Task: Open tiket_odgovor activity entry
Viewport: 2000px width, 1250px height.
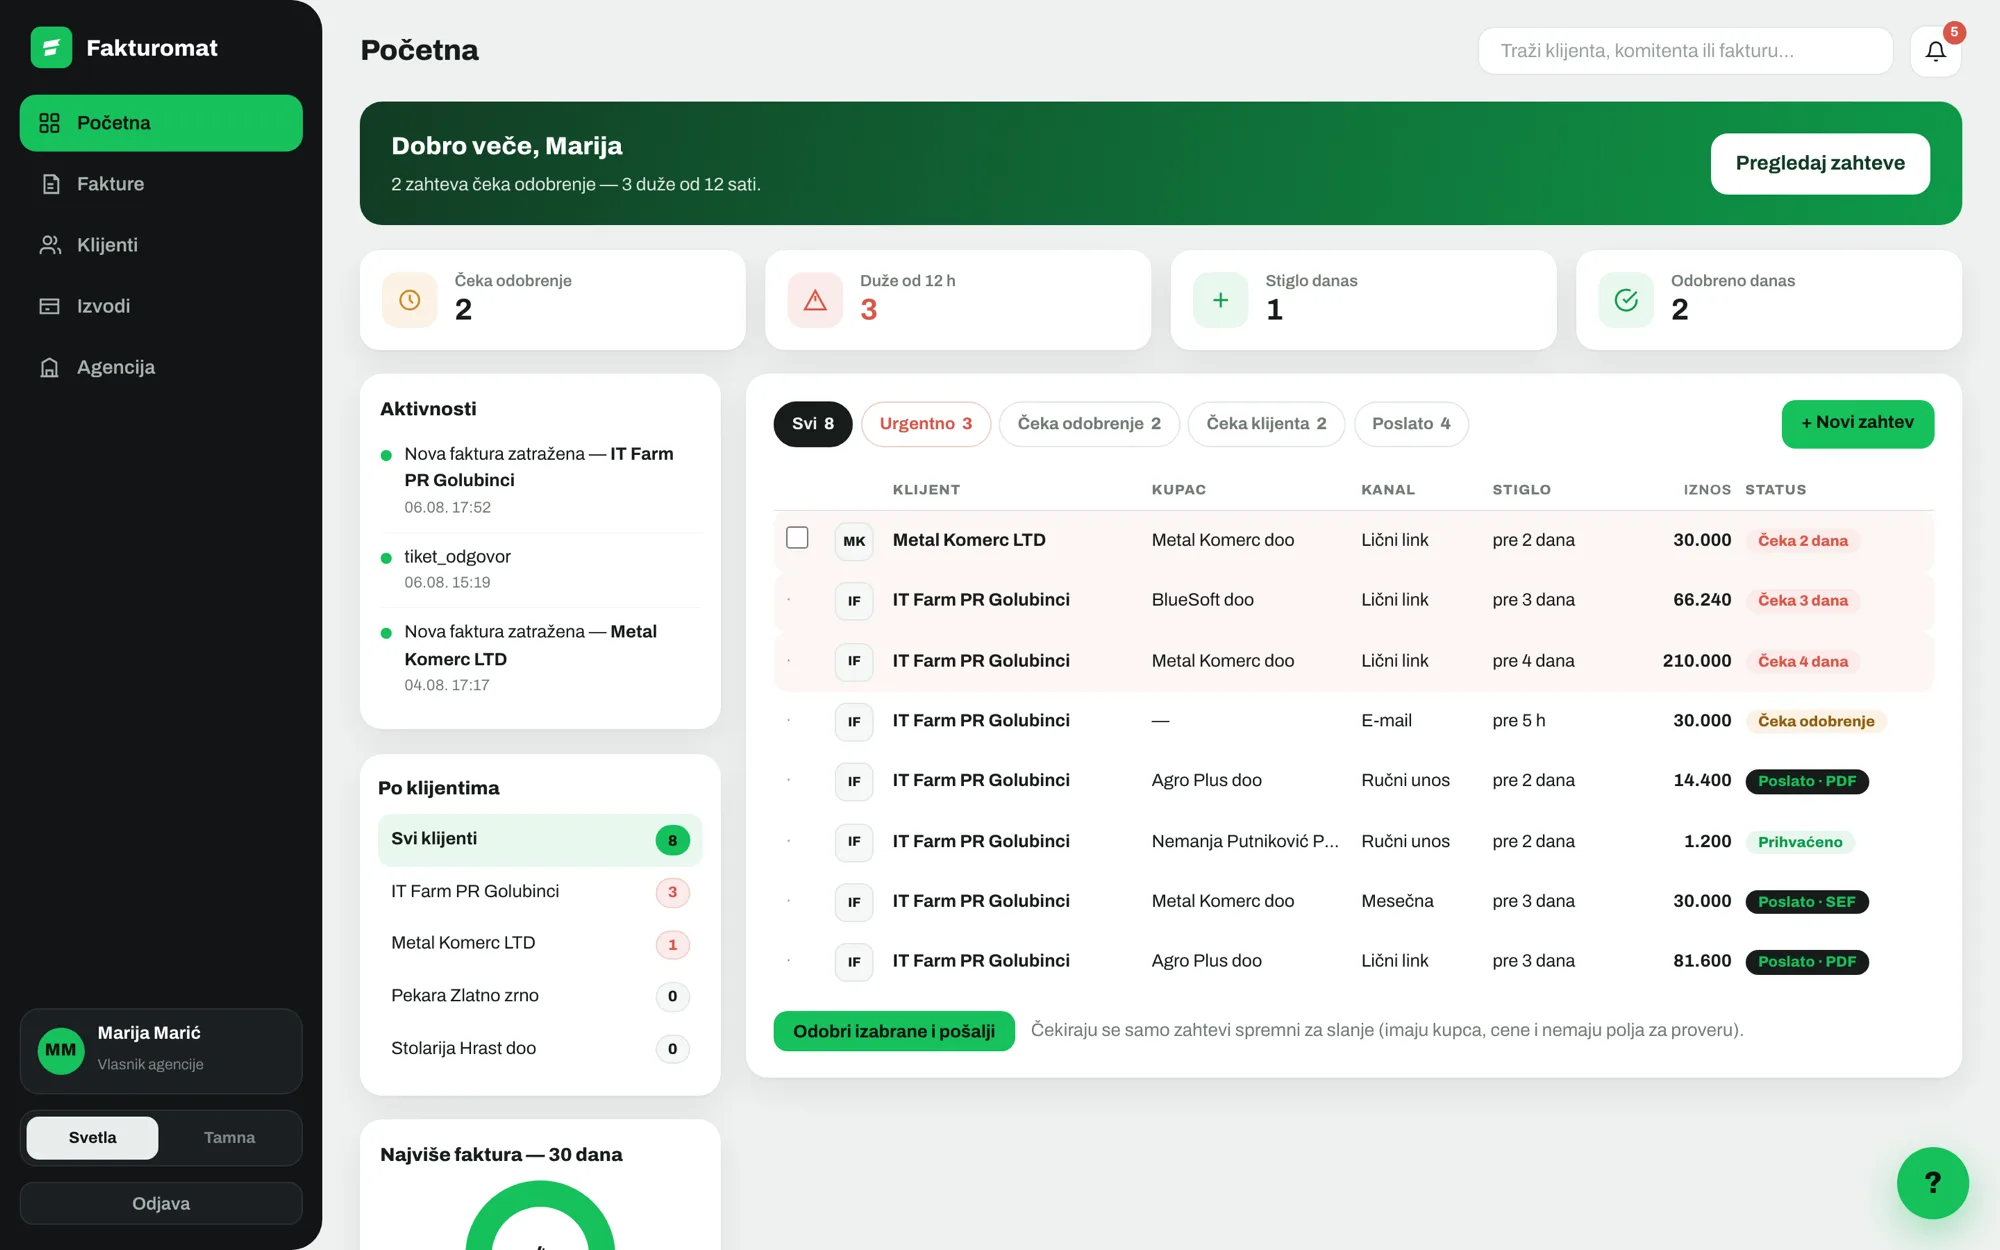Action: point(540,569)
